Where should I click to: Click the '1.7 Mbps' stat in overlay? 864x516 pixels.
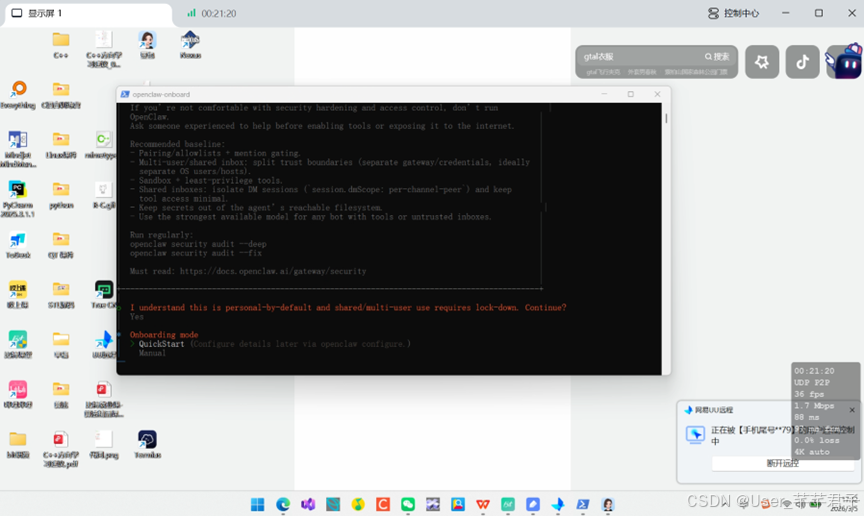pos(814,406)
